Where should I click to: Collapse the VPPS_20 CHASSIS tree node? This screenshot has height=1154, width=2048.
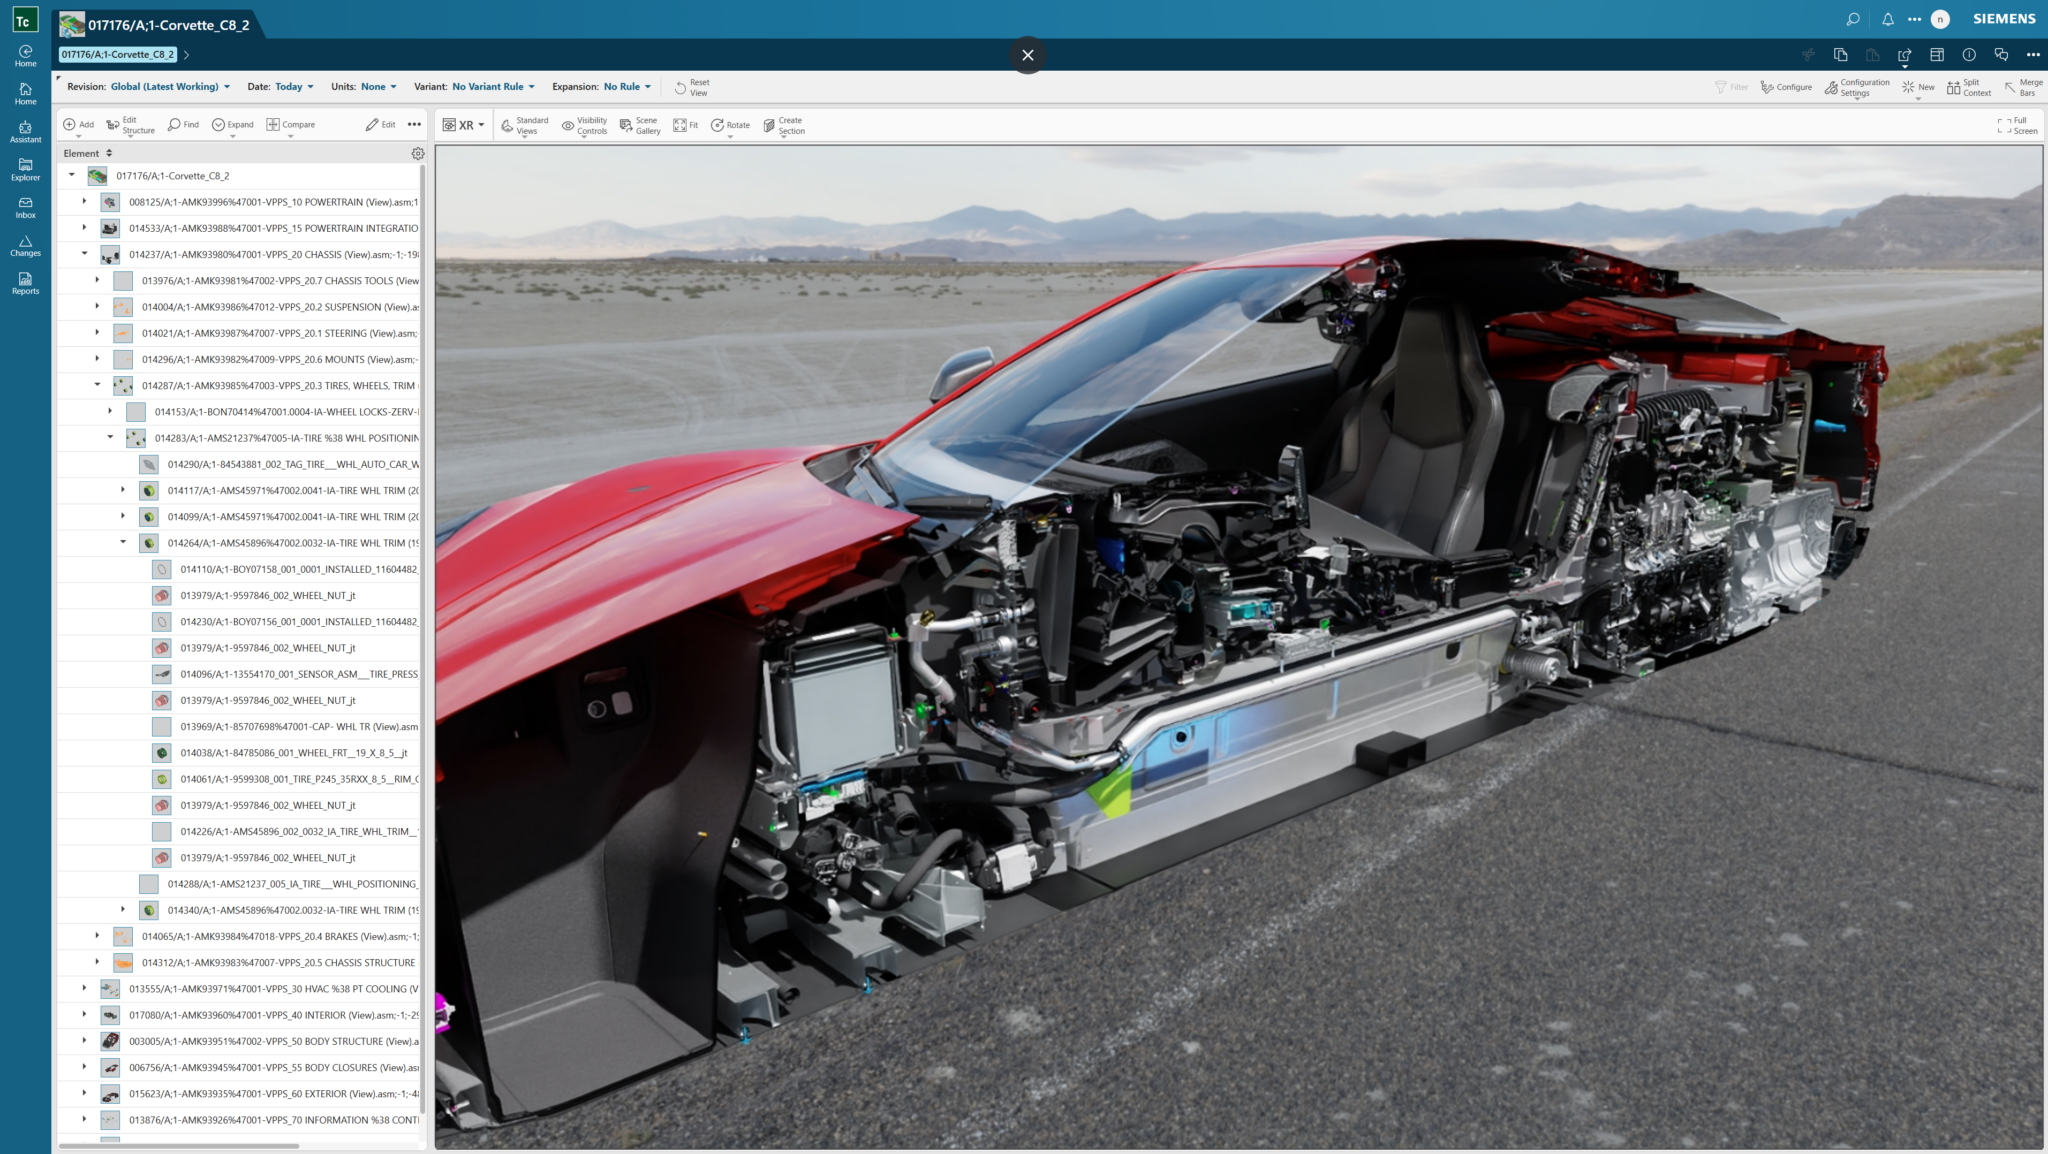coord(84,254)
